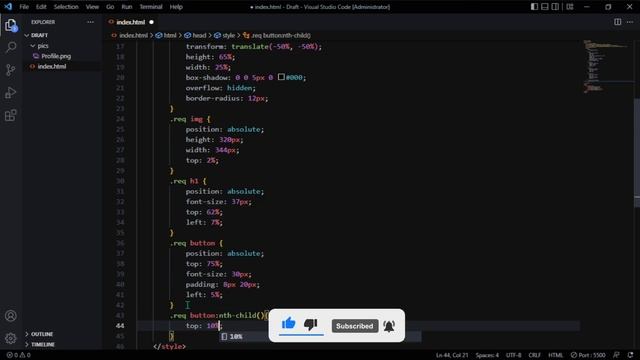This screenshot has height=360, width=640.
Task: Toggle primary side bar layout icon
Action: click(x=534, y=7)
